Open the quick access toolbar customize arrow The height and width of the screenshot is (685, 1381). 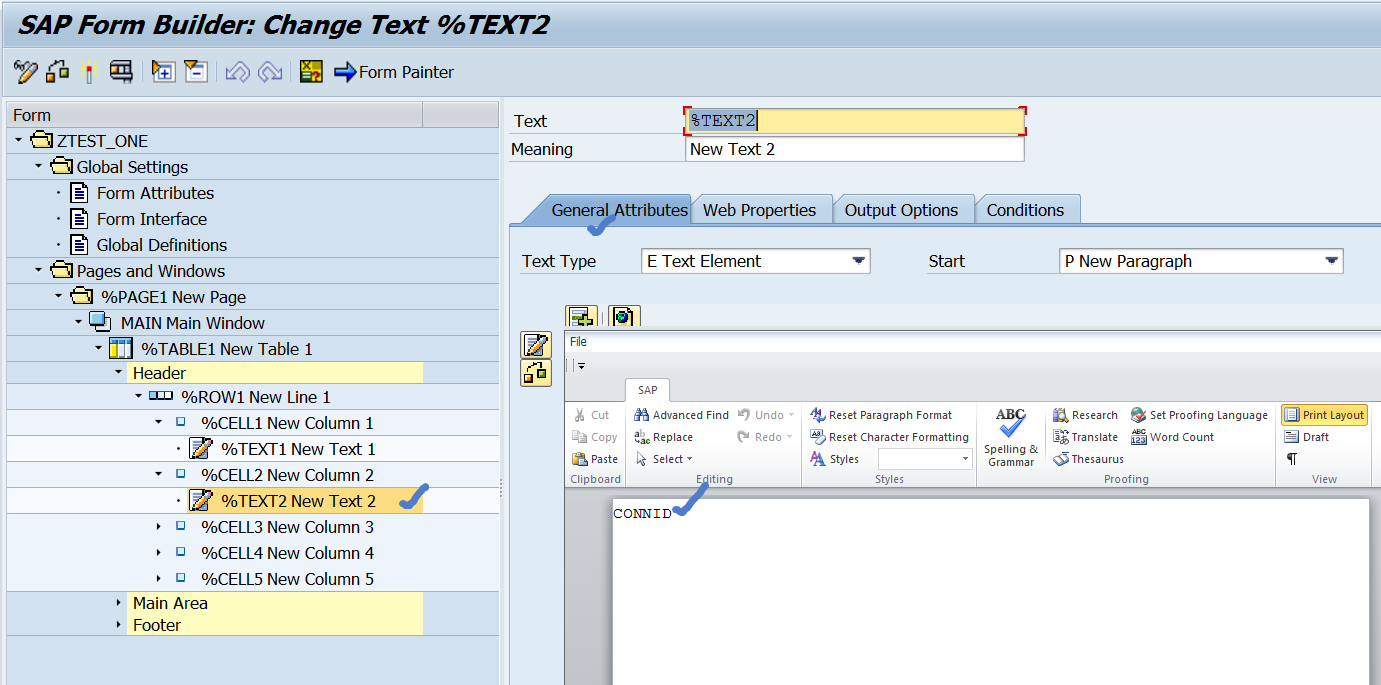point(582,367)
